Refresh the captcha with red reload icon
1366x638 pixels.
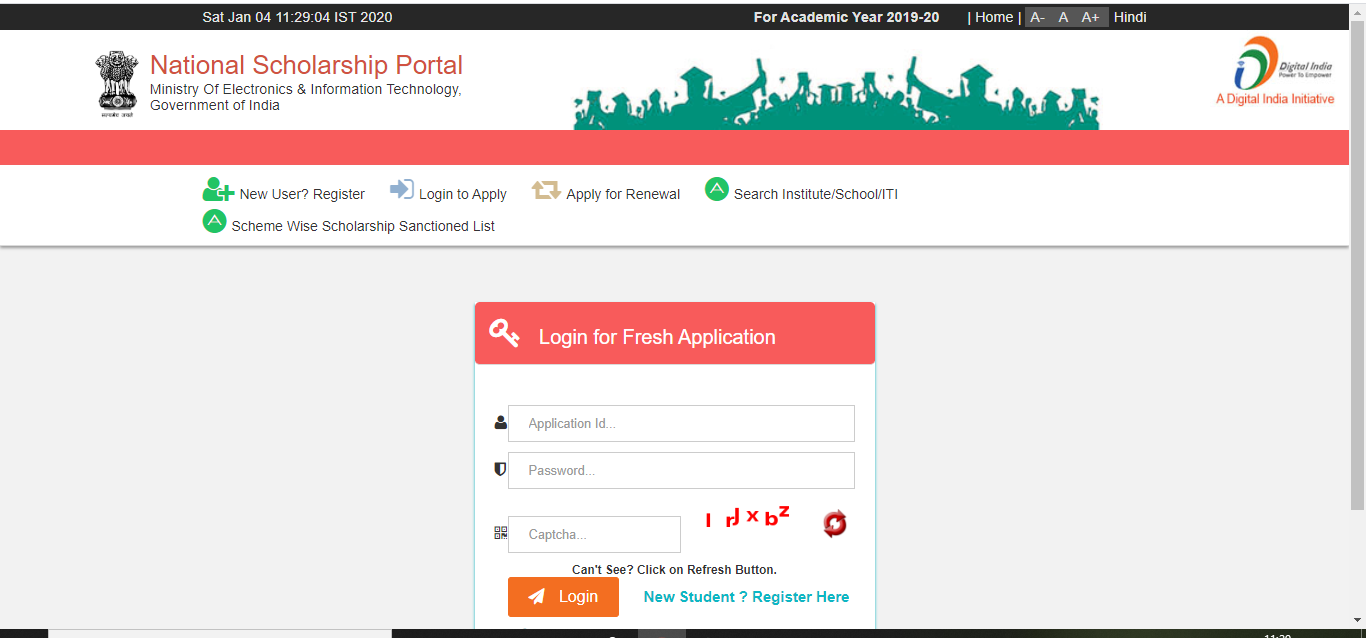835,523
